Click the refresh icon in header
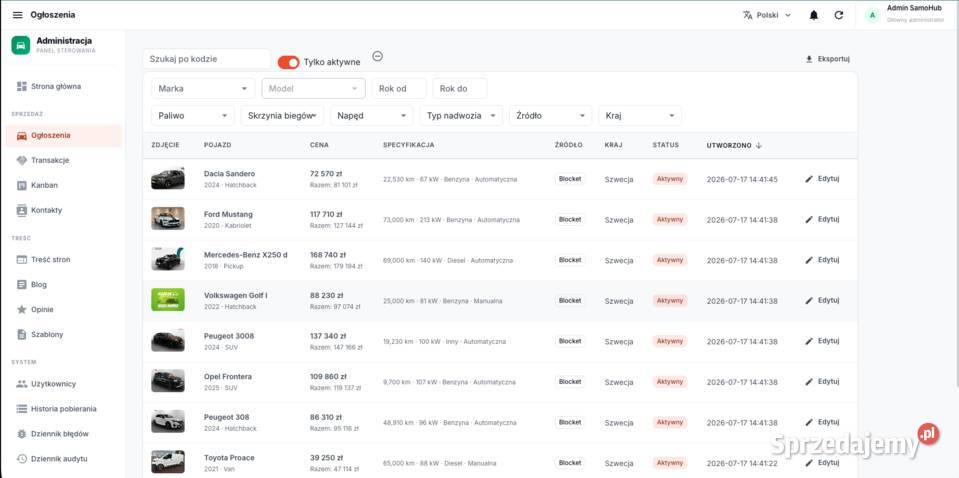This screenshot has height=478, width=959. pos(839,15)
